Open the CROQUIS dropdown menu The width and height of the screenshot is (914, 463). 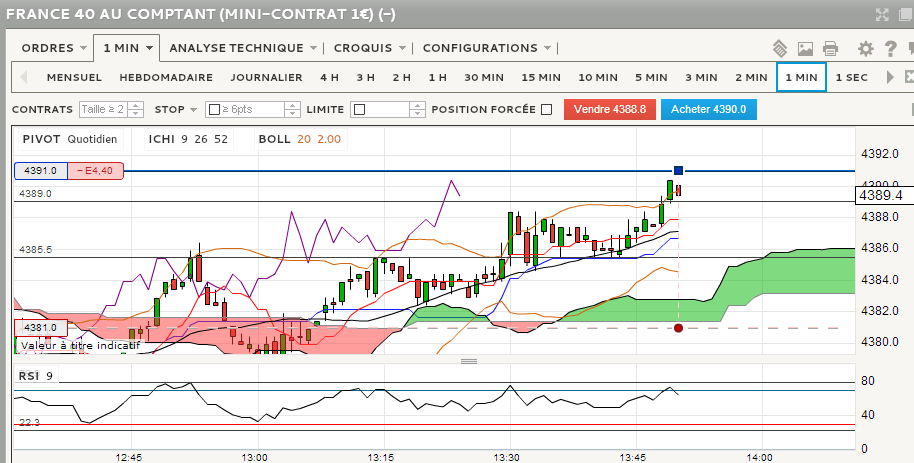370,48
